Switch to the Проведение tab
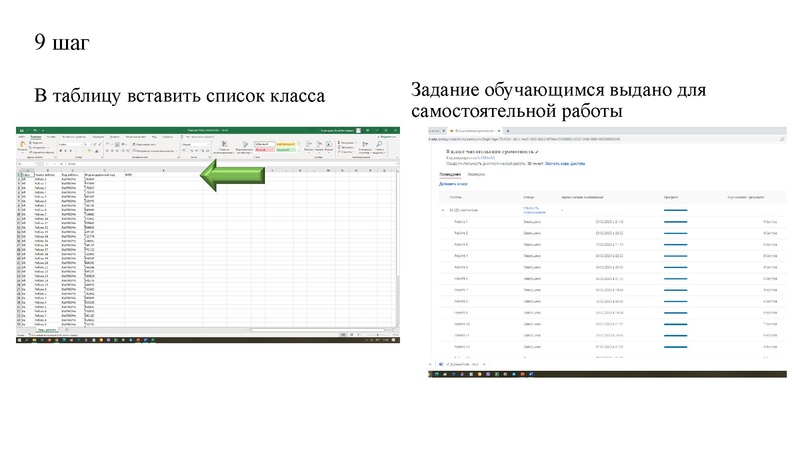Screen dimensions: 800x450 pyautogui.click(x=449, y=174)
